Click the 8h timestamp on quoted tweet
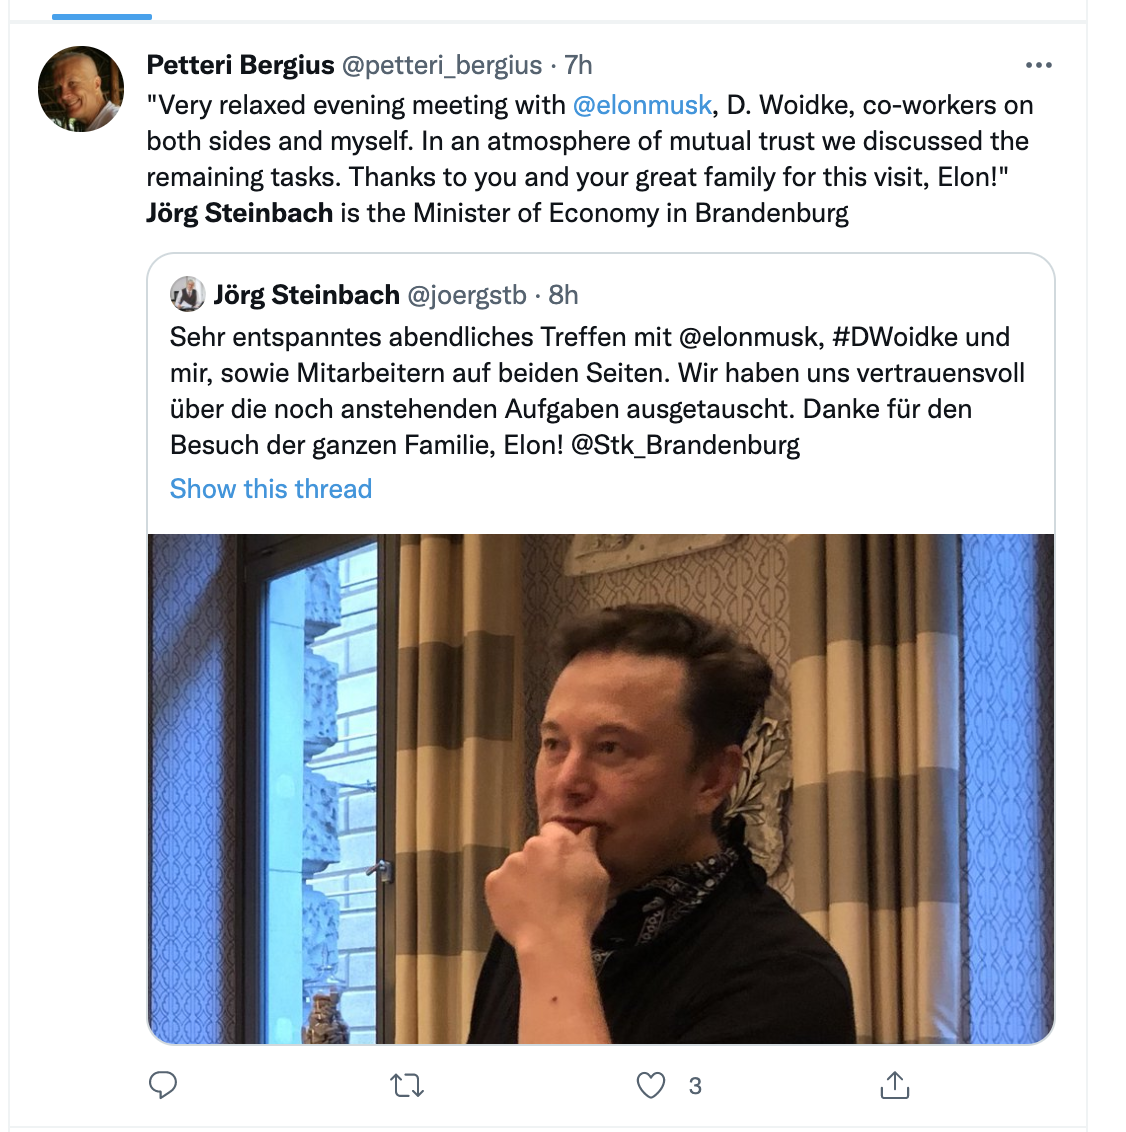The height and width of the screenshot is (1132, 1126). (563, 295)
